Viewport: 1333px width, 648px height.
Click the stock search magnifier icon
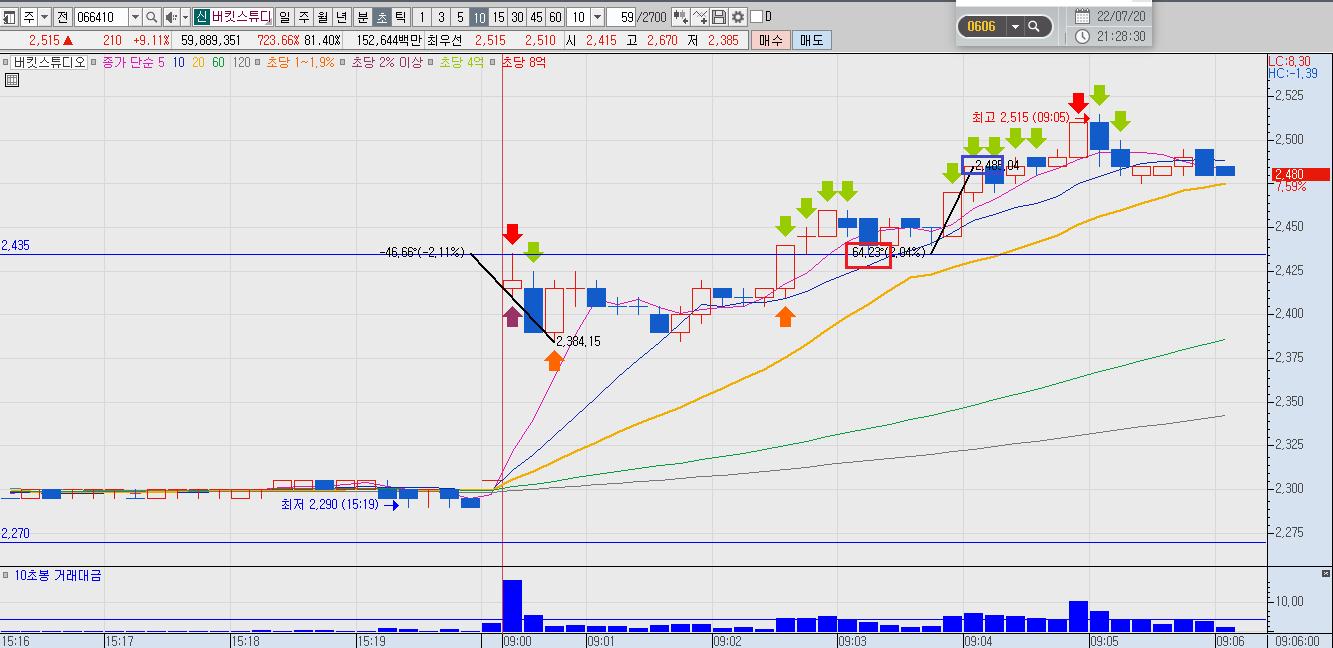[x=152, y=17]
